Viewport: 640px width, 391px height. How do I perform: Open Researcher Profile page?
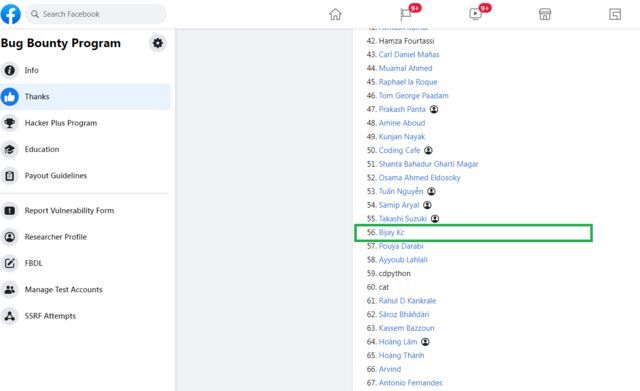(x=85, y=237)
